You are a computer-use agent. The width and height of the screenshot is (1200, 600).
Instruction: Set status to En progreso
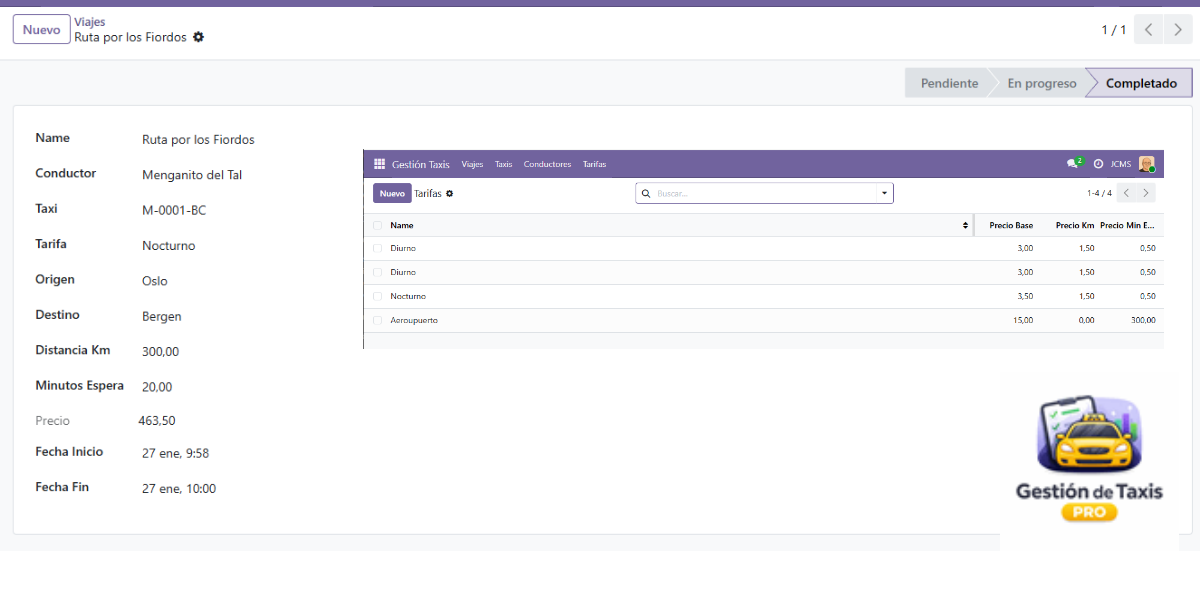tap(1041, 84)
